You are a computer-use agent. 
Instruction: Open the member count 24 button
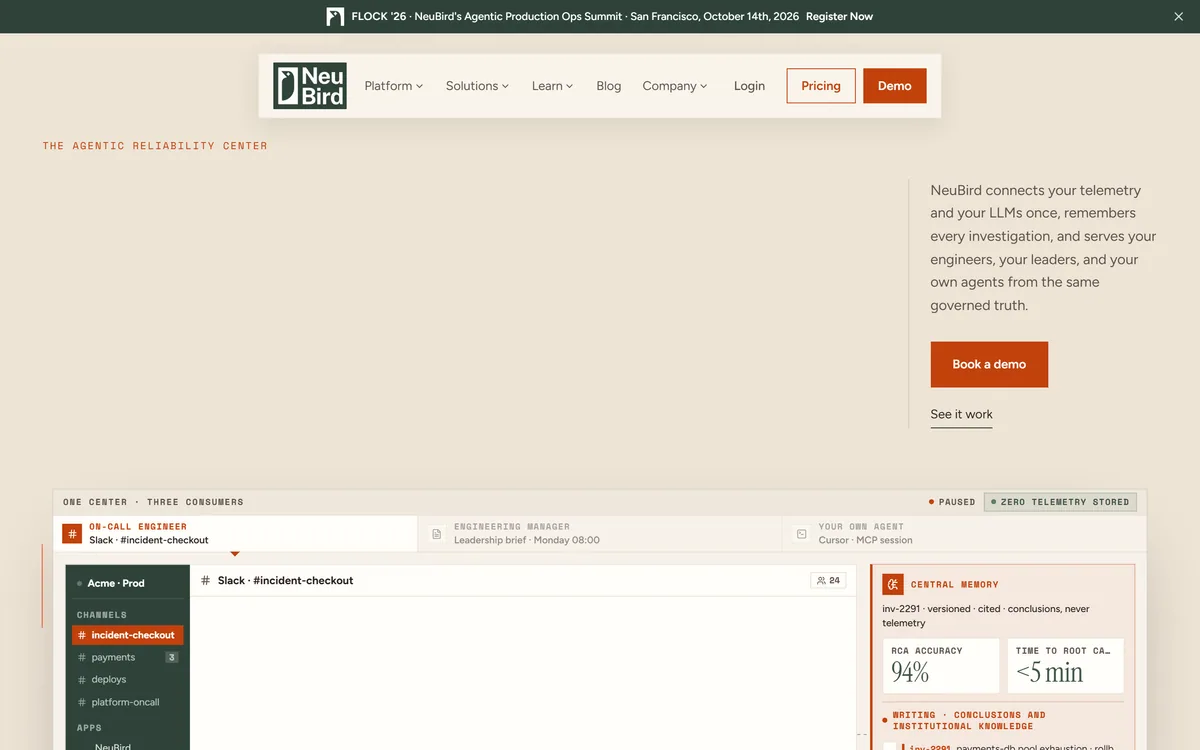(828, 580)
